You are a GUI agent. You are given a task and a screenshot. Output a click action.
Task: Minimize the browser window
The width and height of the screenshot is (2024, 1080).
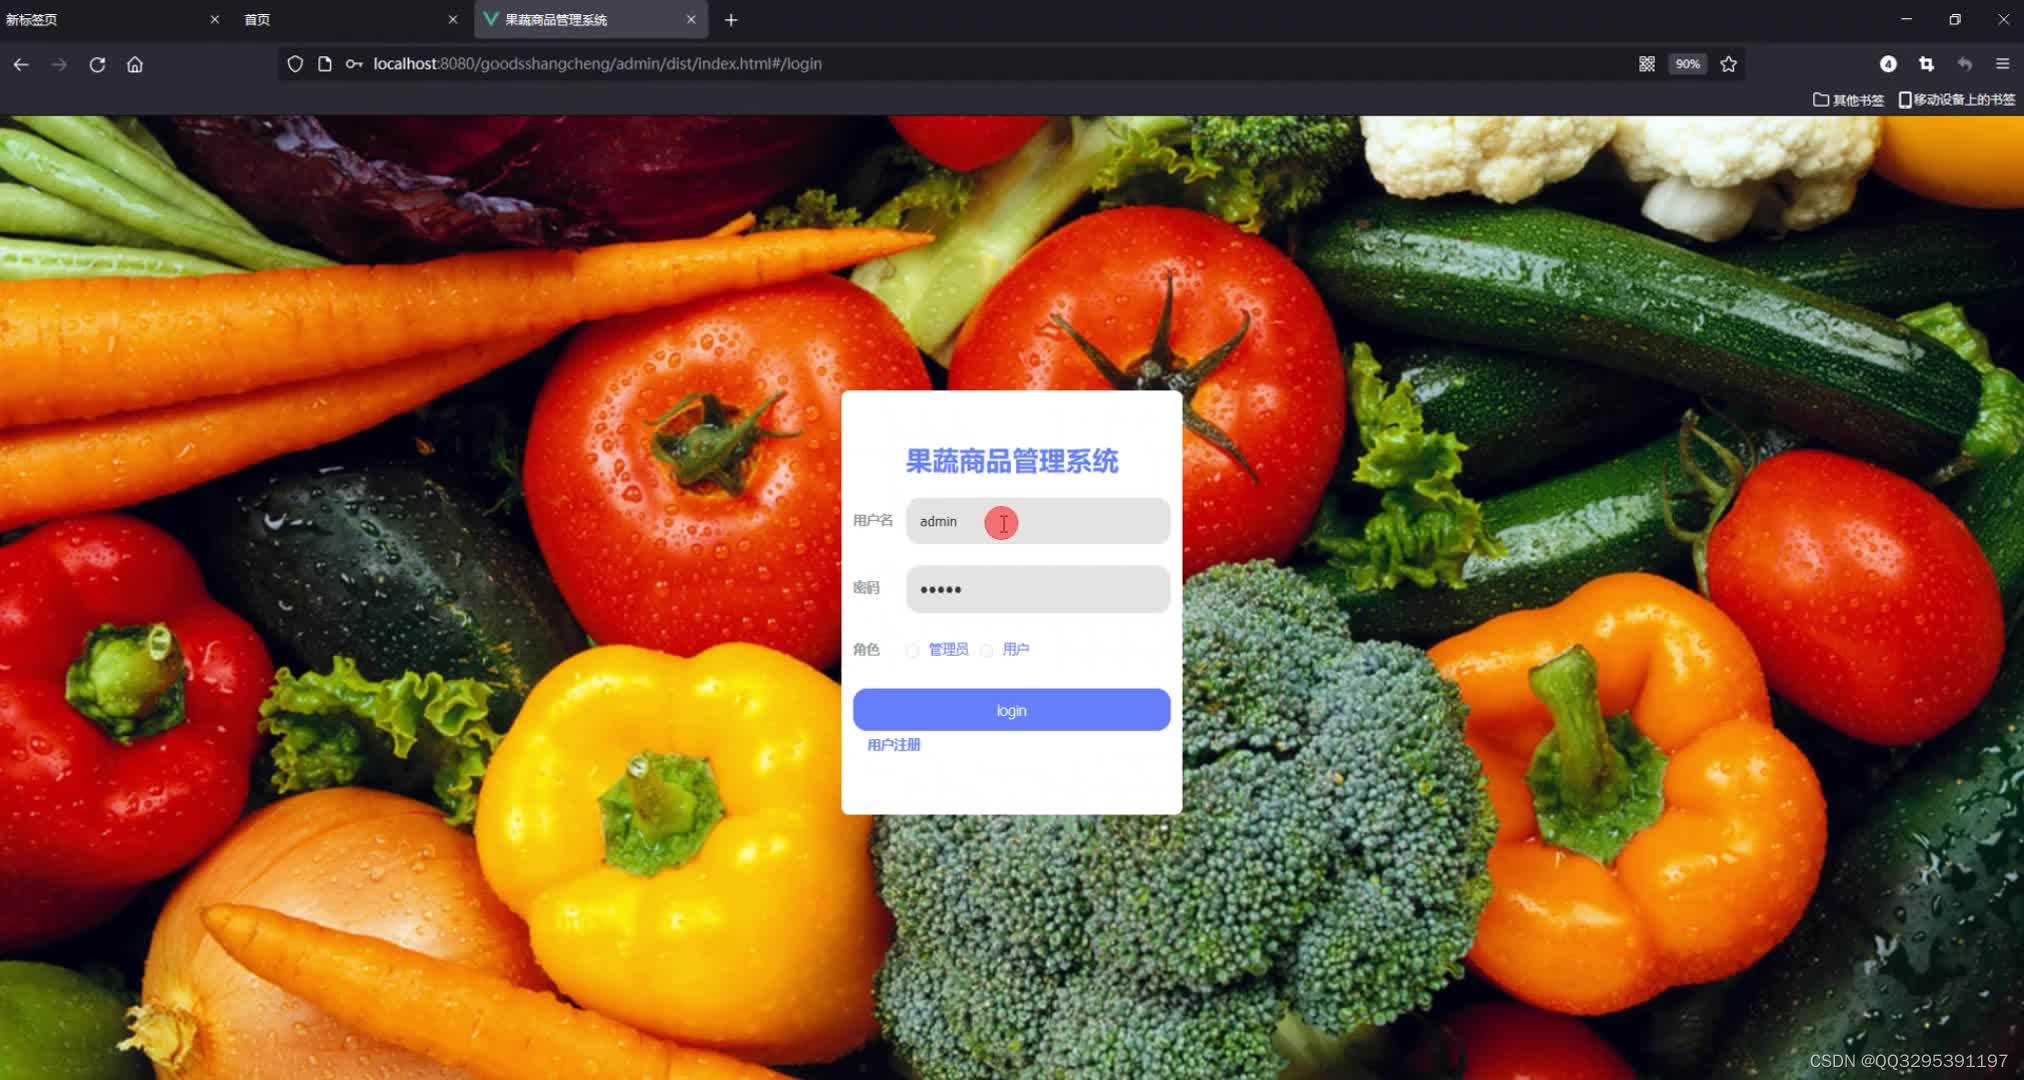click(x=1906, y=19)
